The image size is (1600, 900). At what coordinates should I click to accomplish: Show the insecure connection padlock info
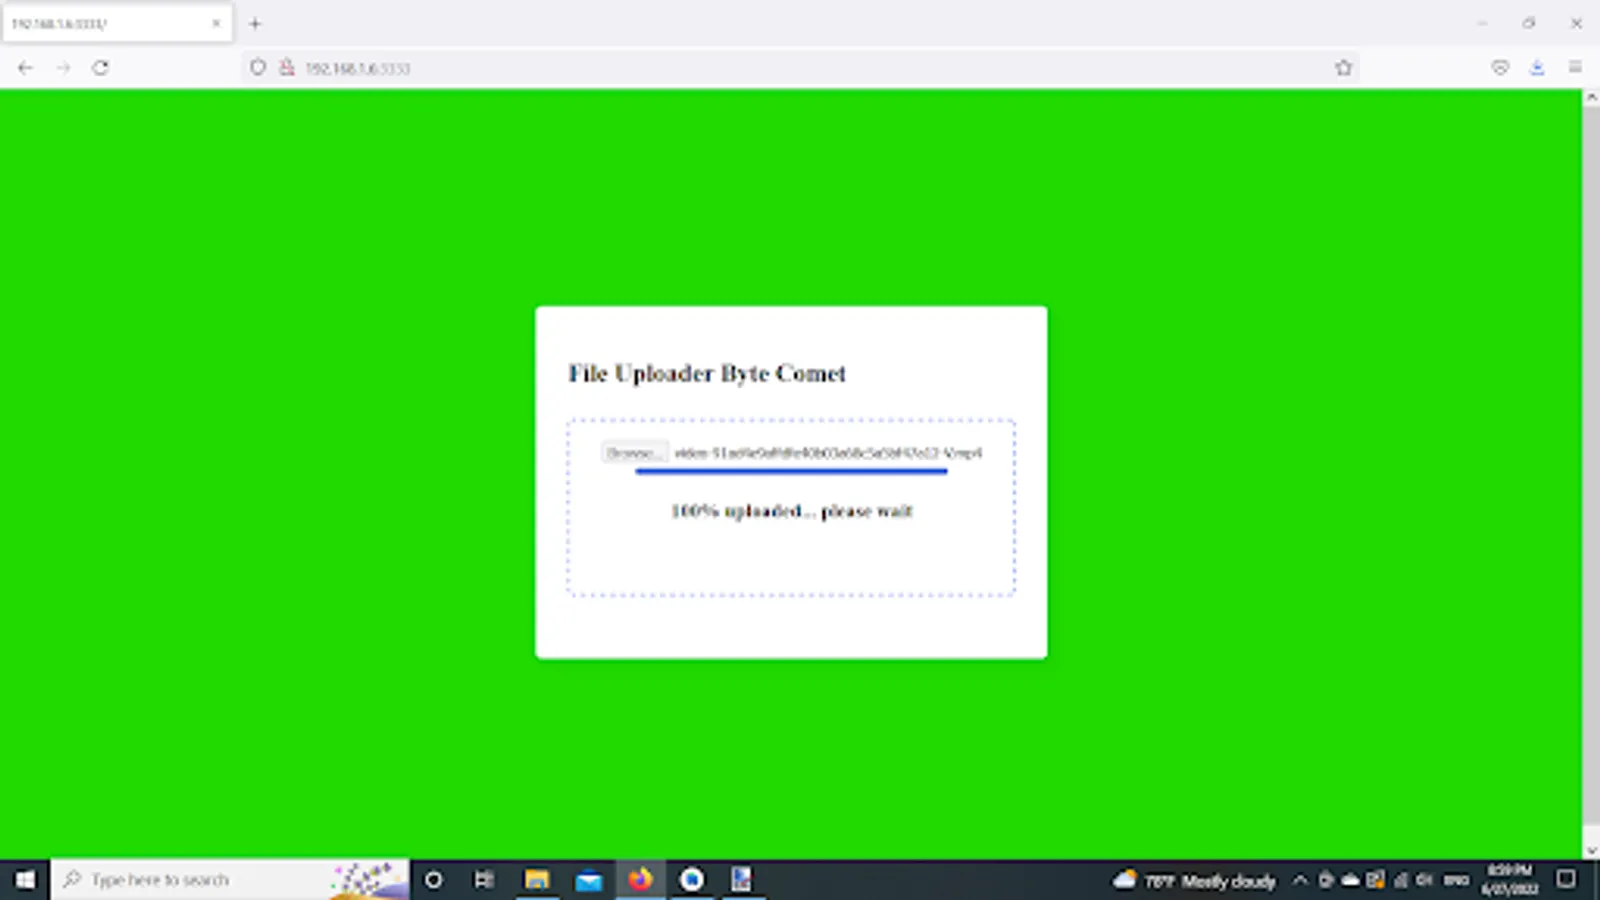tap(287, 68)
